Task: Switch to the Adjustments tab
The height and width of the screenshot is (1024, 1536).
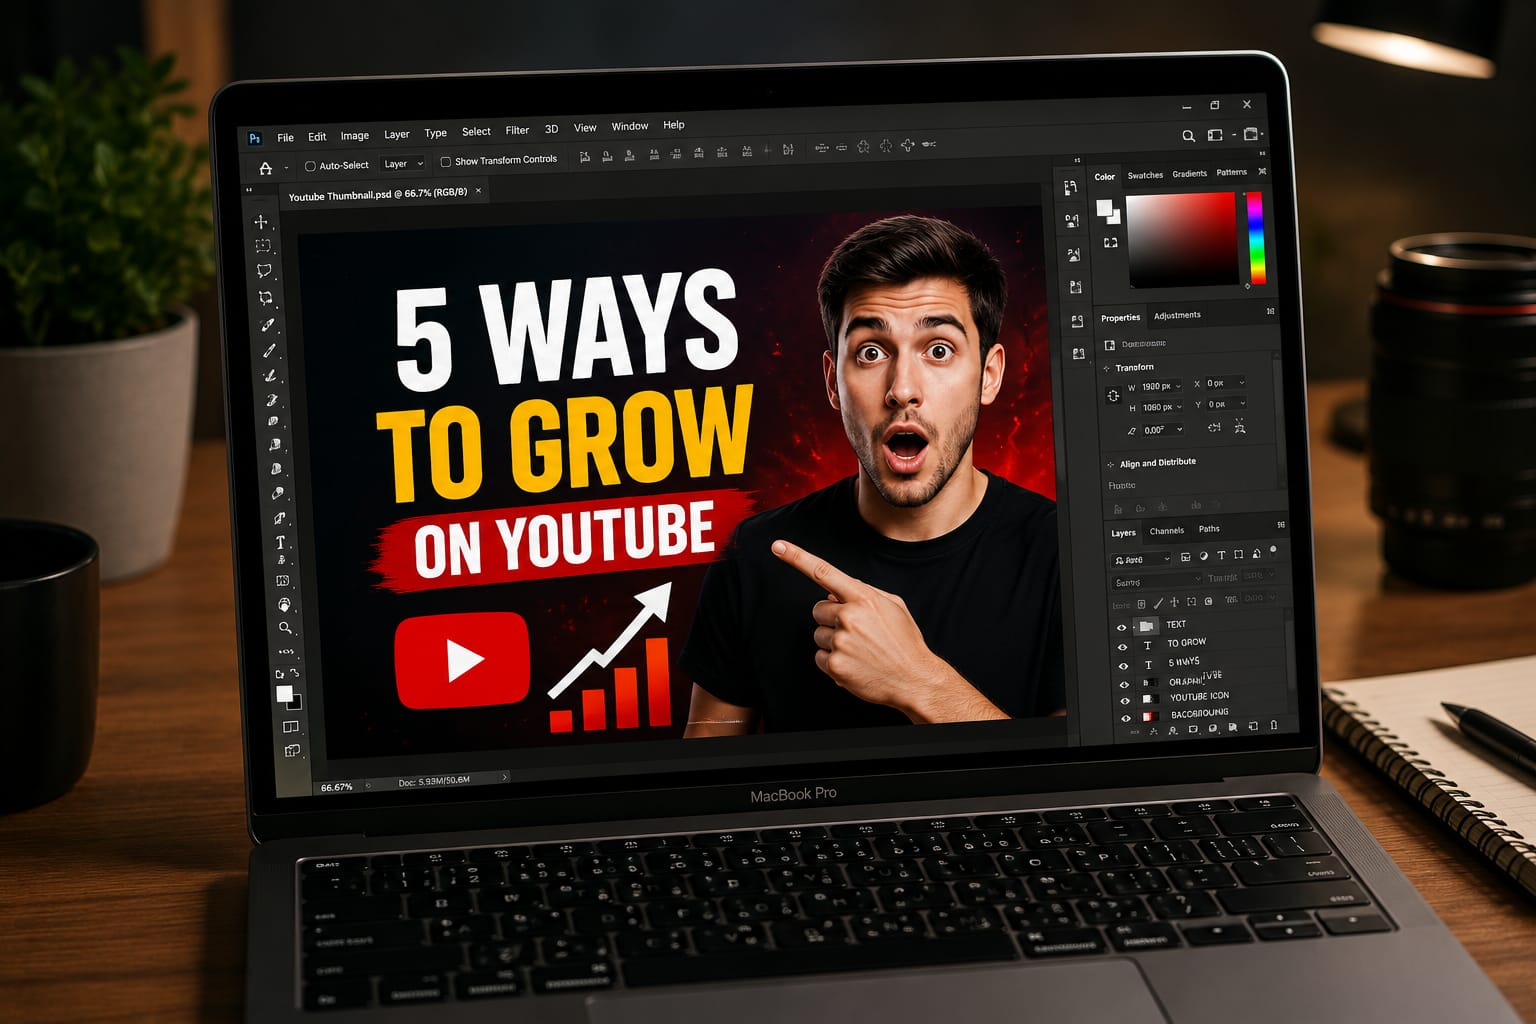Action: click(x=1177, y=316)
